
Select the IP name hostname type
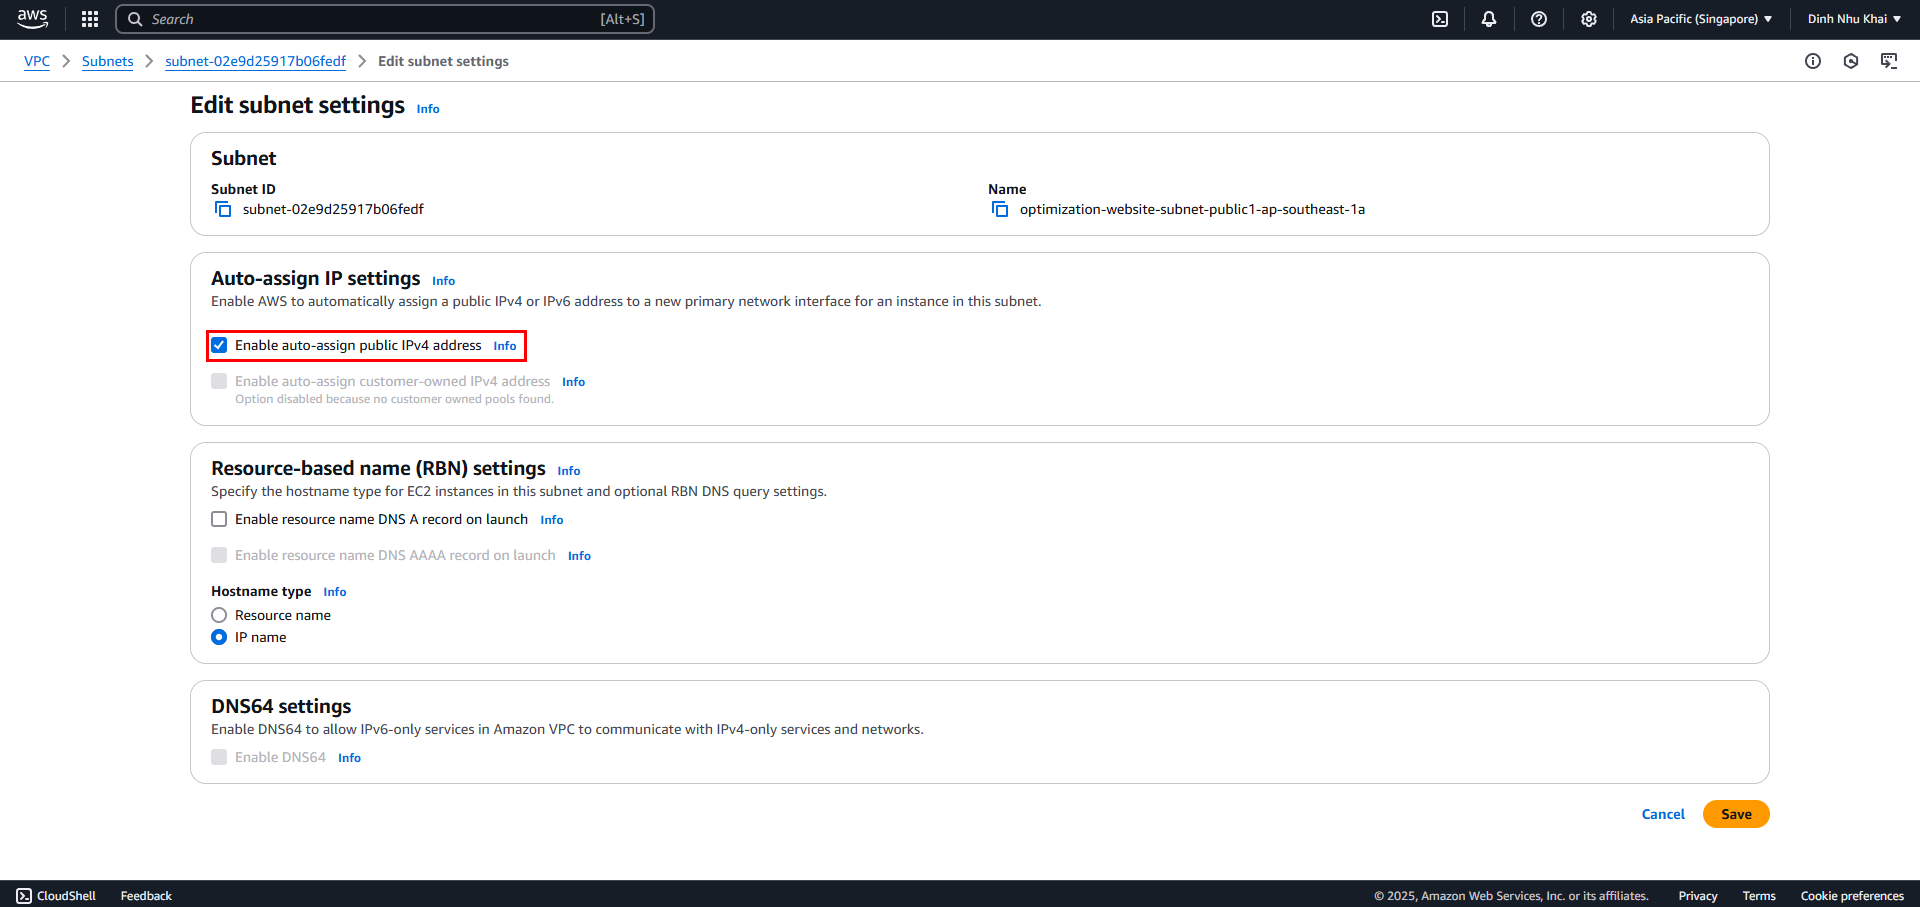click(219, 637)
